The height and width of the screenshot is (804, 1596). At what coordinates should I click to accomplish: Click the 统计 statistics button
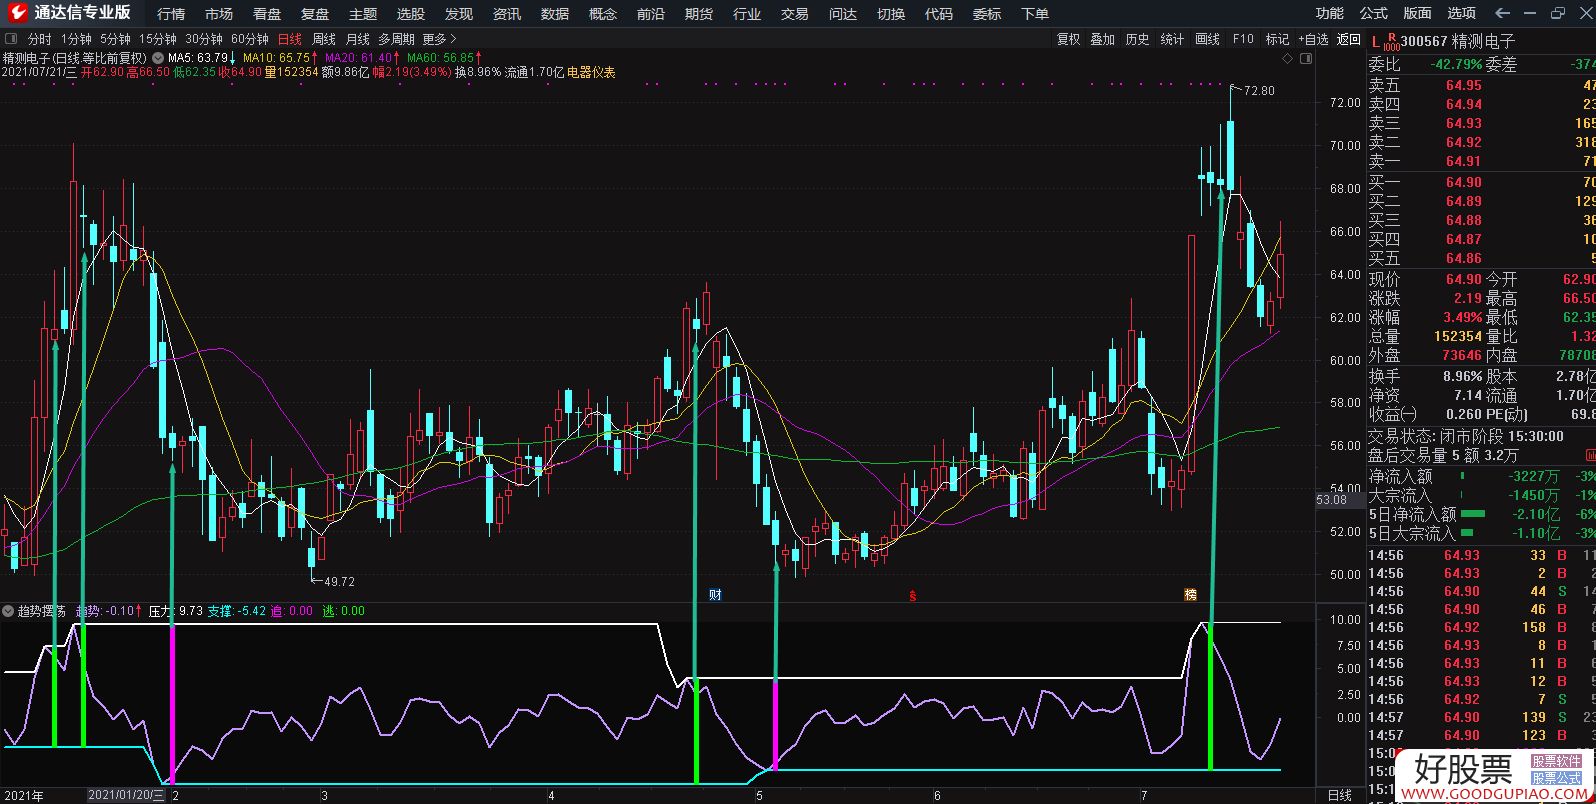(x=1173, y=39)
